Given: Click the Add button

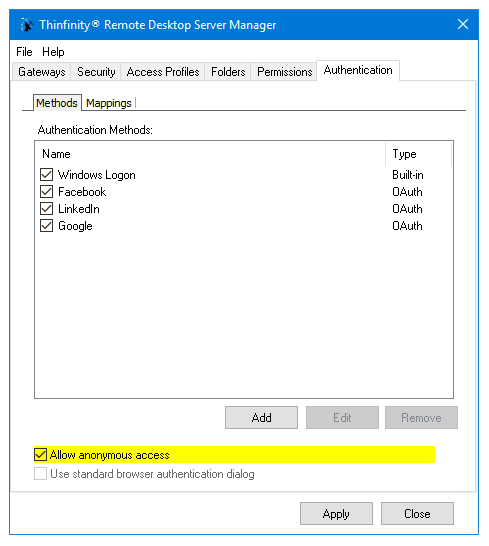Looking at the screenshot, I should click(261, 418).
